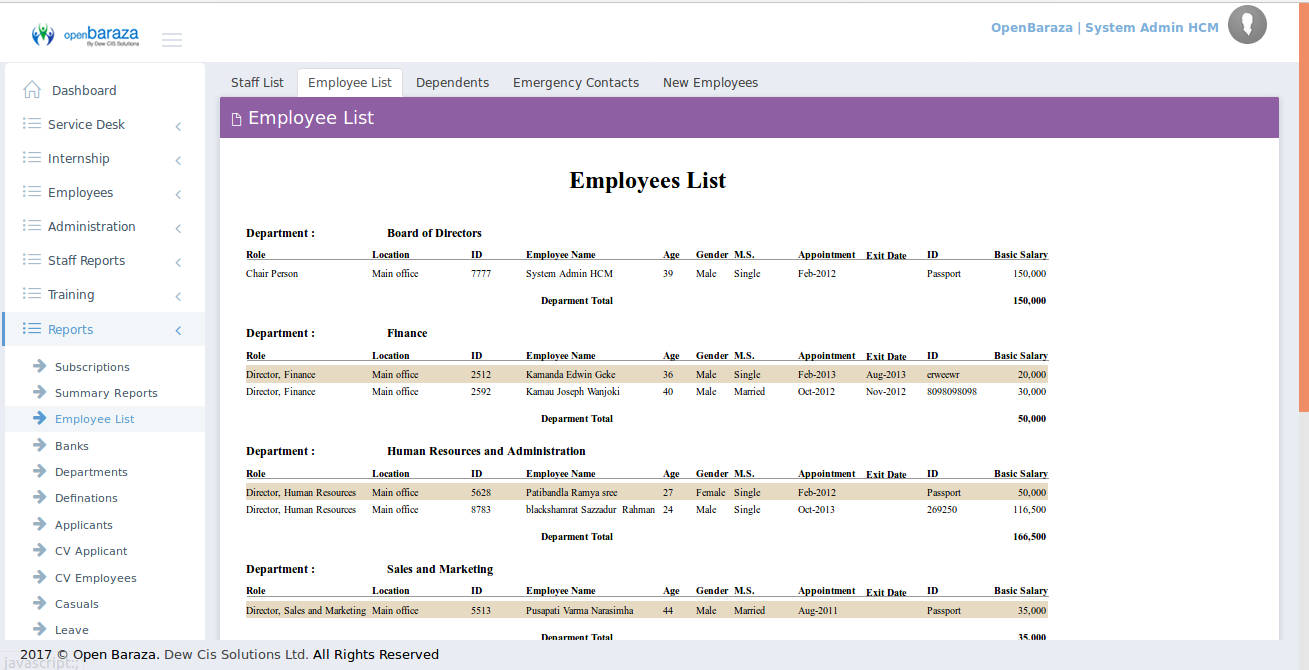This screenshot has height=670, width=1309.
Task: Click the Service Desk list icon
Action: point(32,124)
